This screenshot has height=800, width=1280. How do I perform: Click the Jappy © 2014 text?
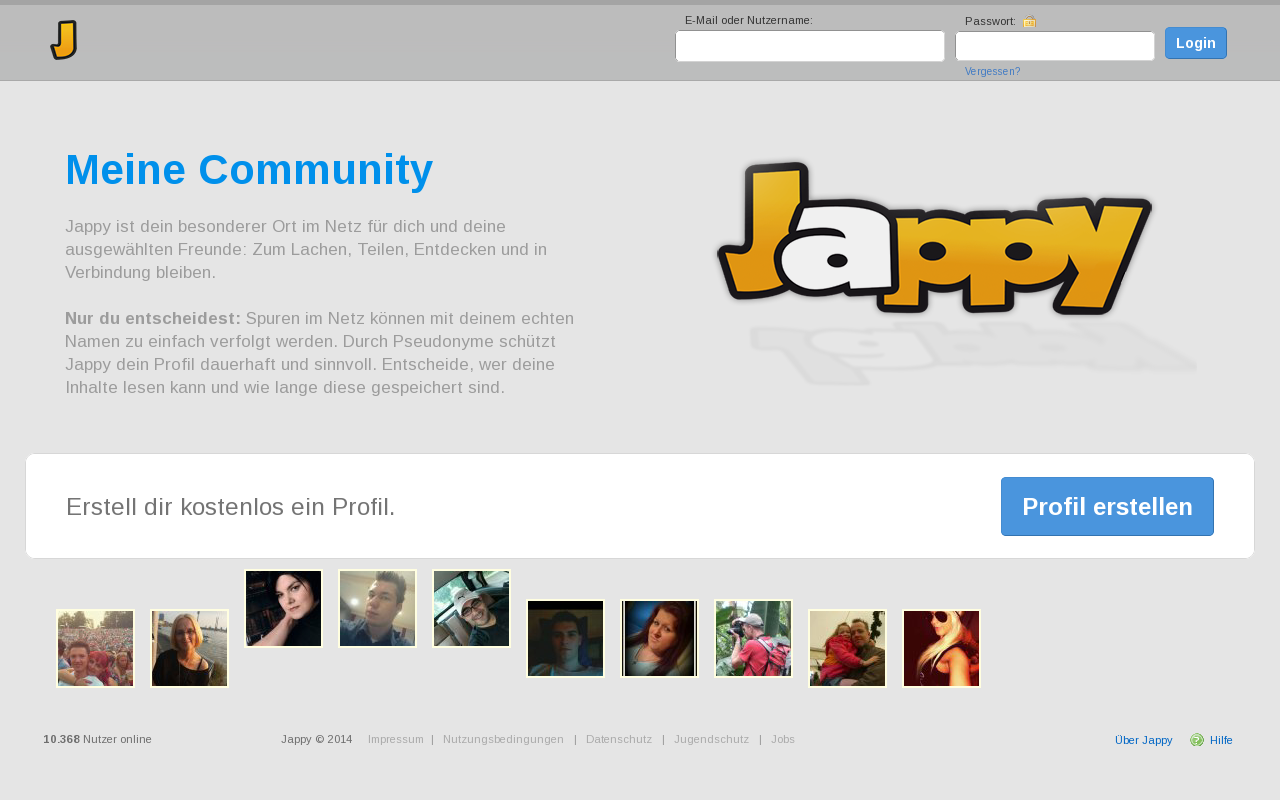317,740
